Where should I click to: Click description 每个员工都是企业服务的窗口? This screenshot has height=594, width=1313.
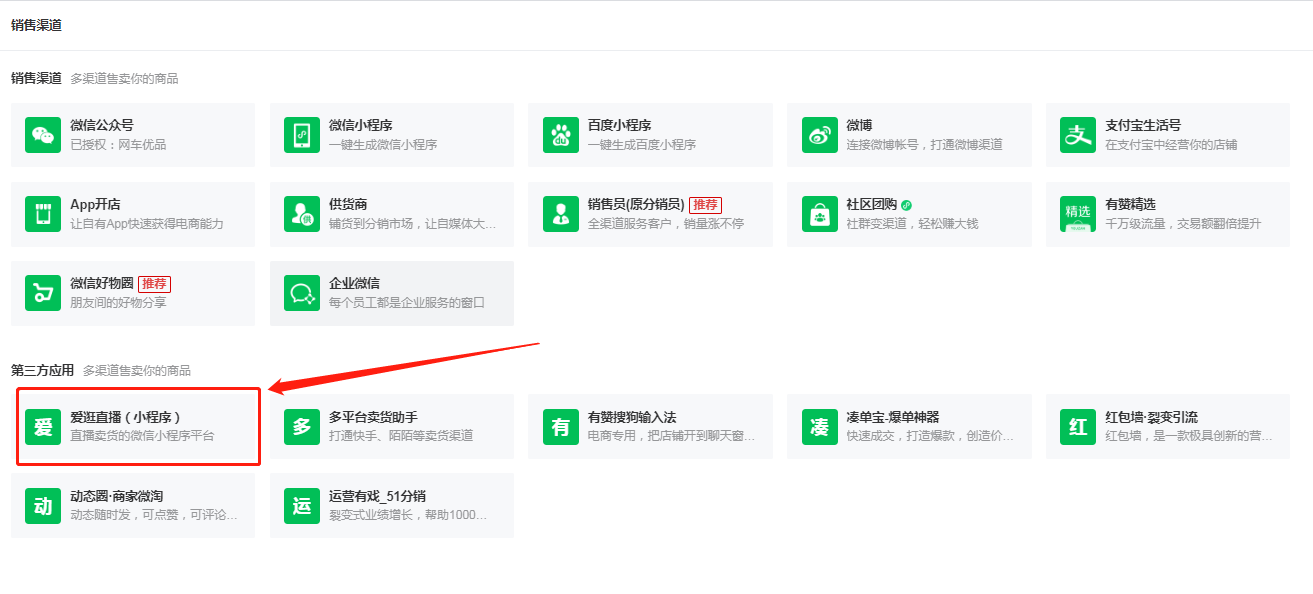click(x=407, y=303)
